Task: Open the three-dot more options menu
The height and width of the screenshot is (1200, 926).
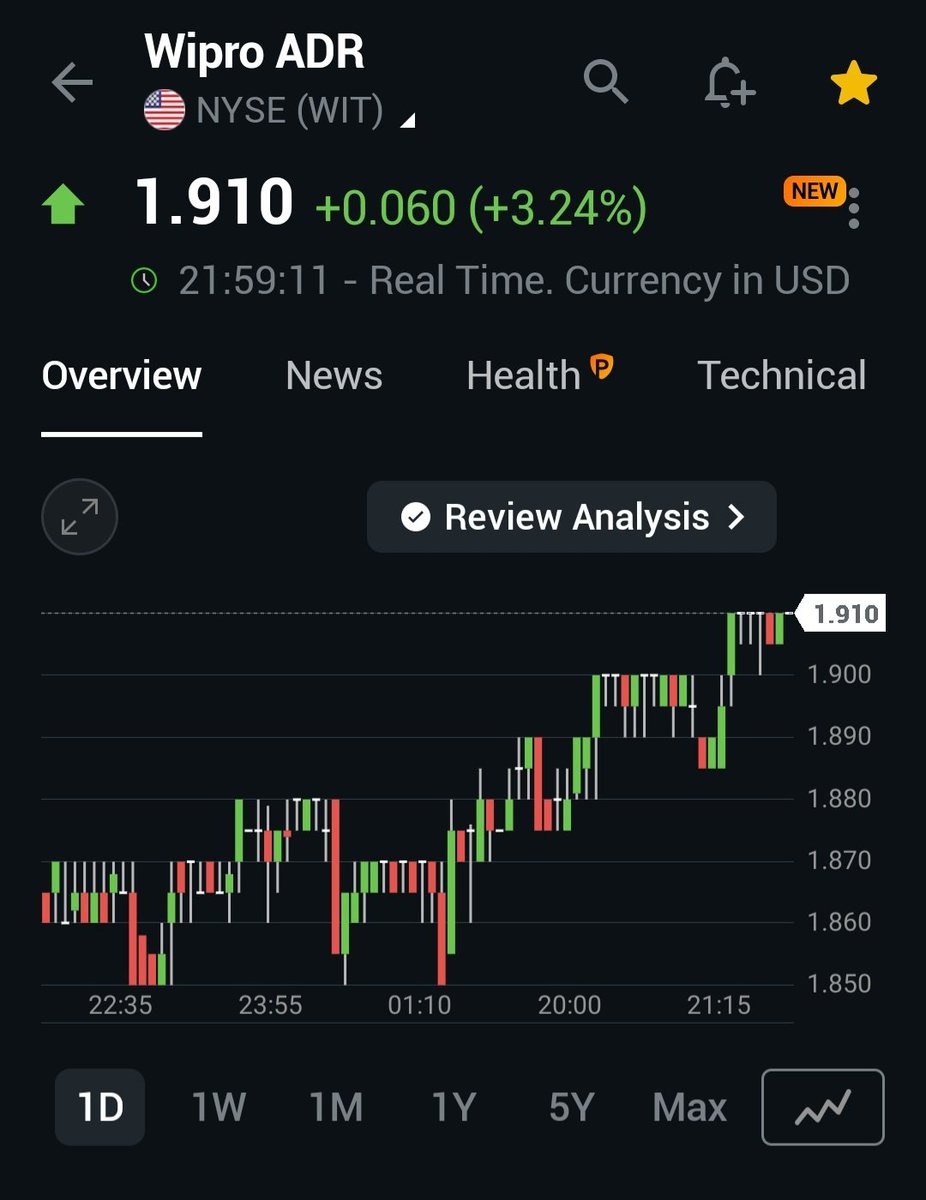Action: [853, 206]
